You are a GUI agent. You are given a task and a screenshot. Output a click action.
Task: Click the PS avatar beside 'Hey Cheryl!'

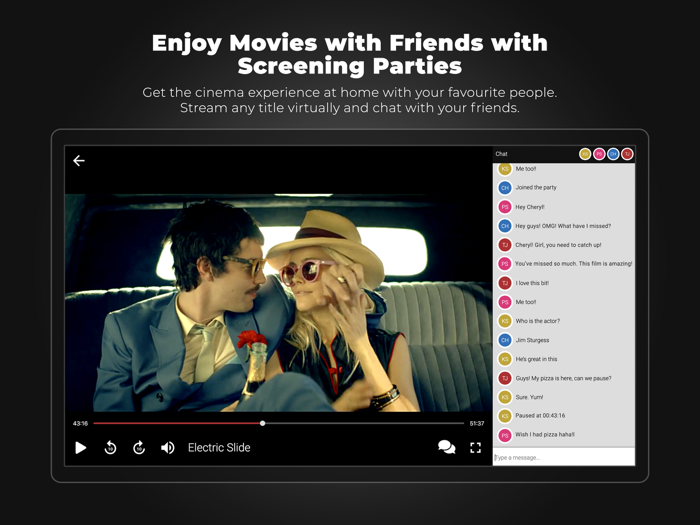pos(505,207)
